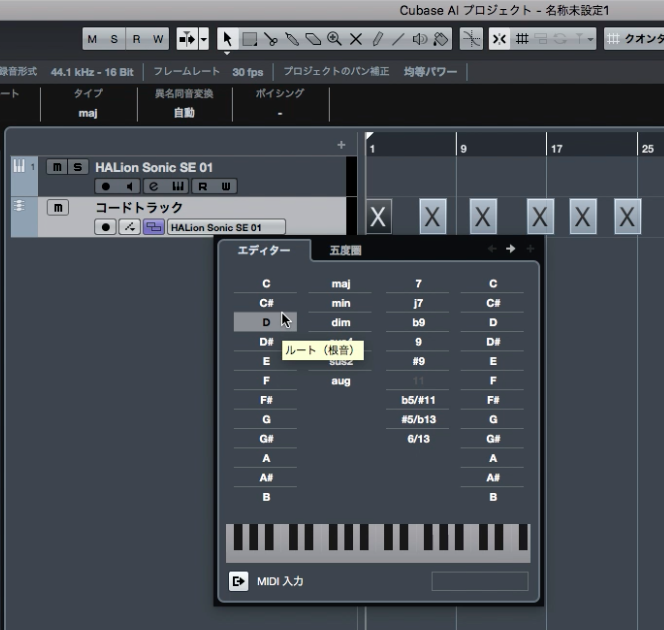Open the HALion instrument keyboard editor icon
Screen dimensions: 664x630
177,186
